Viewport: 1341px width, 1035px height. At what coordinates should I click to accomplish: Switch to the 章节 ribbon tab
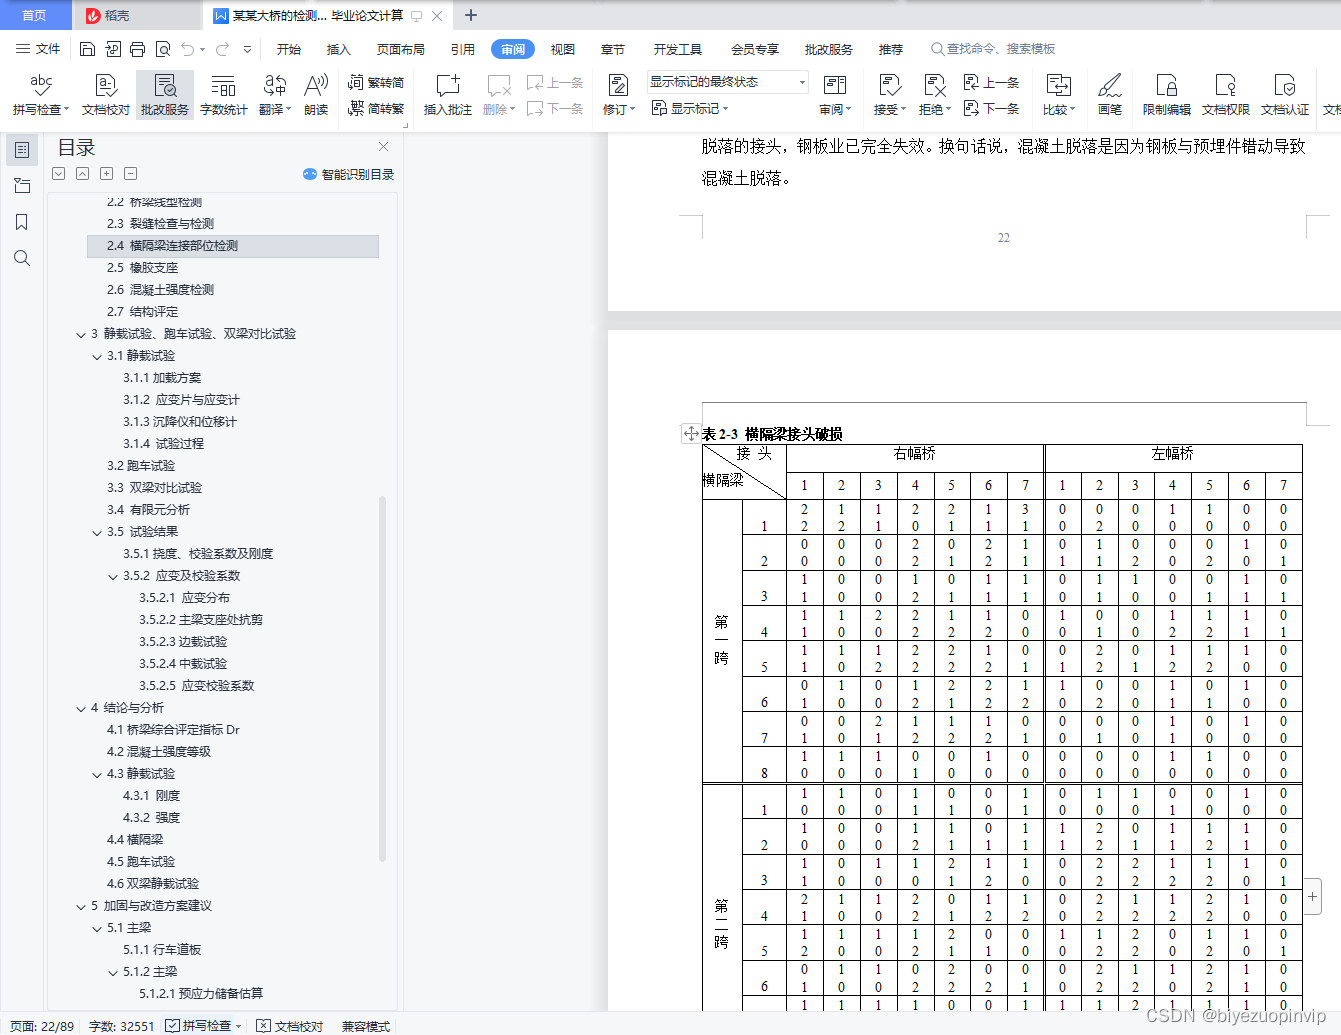coord(613,49)
